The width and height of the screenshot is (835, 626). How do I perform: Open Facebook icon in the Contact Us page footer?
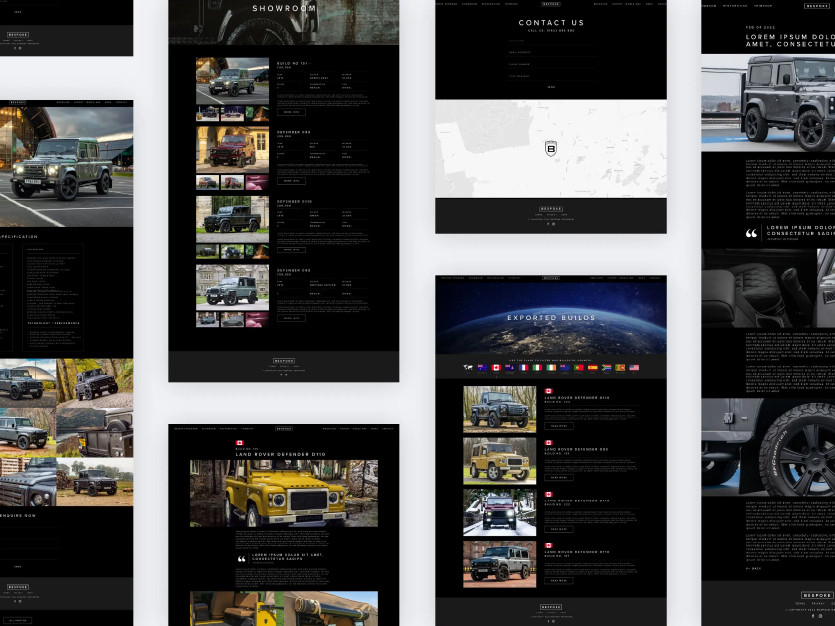point(548,224)
